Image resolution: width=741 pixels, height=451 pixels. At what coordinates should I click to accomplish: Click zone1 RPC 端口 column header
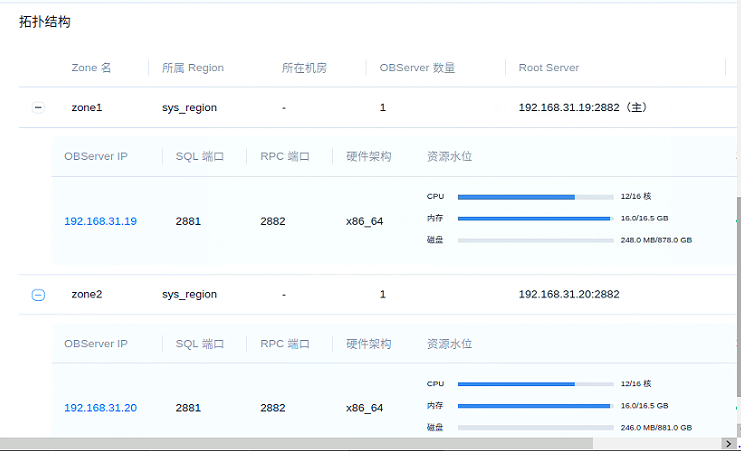[284, 156]
